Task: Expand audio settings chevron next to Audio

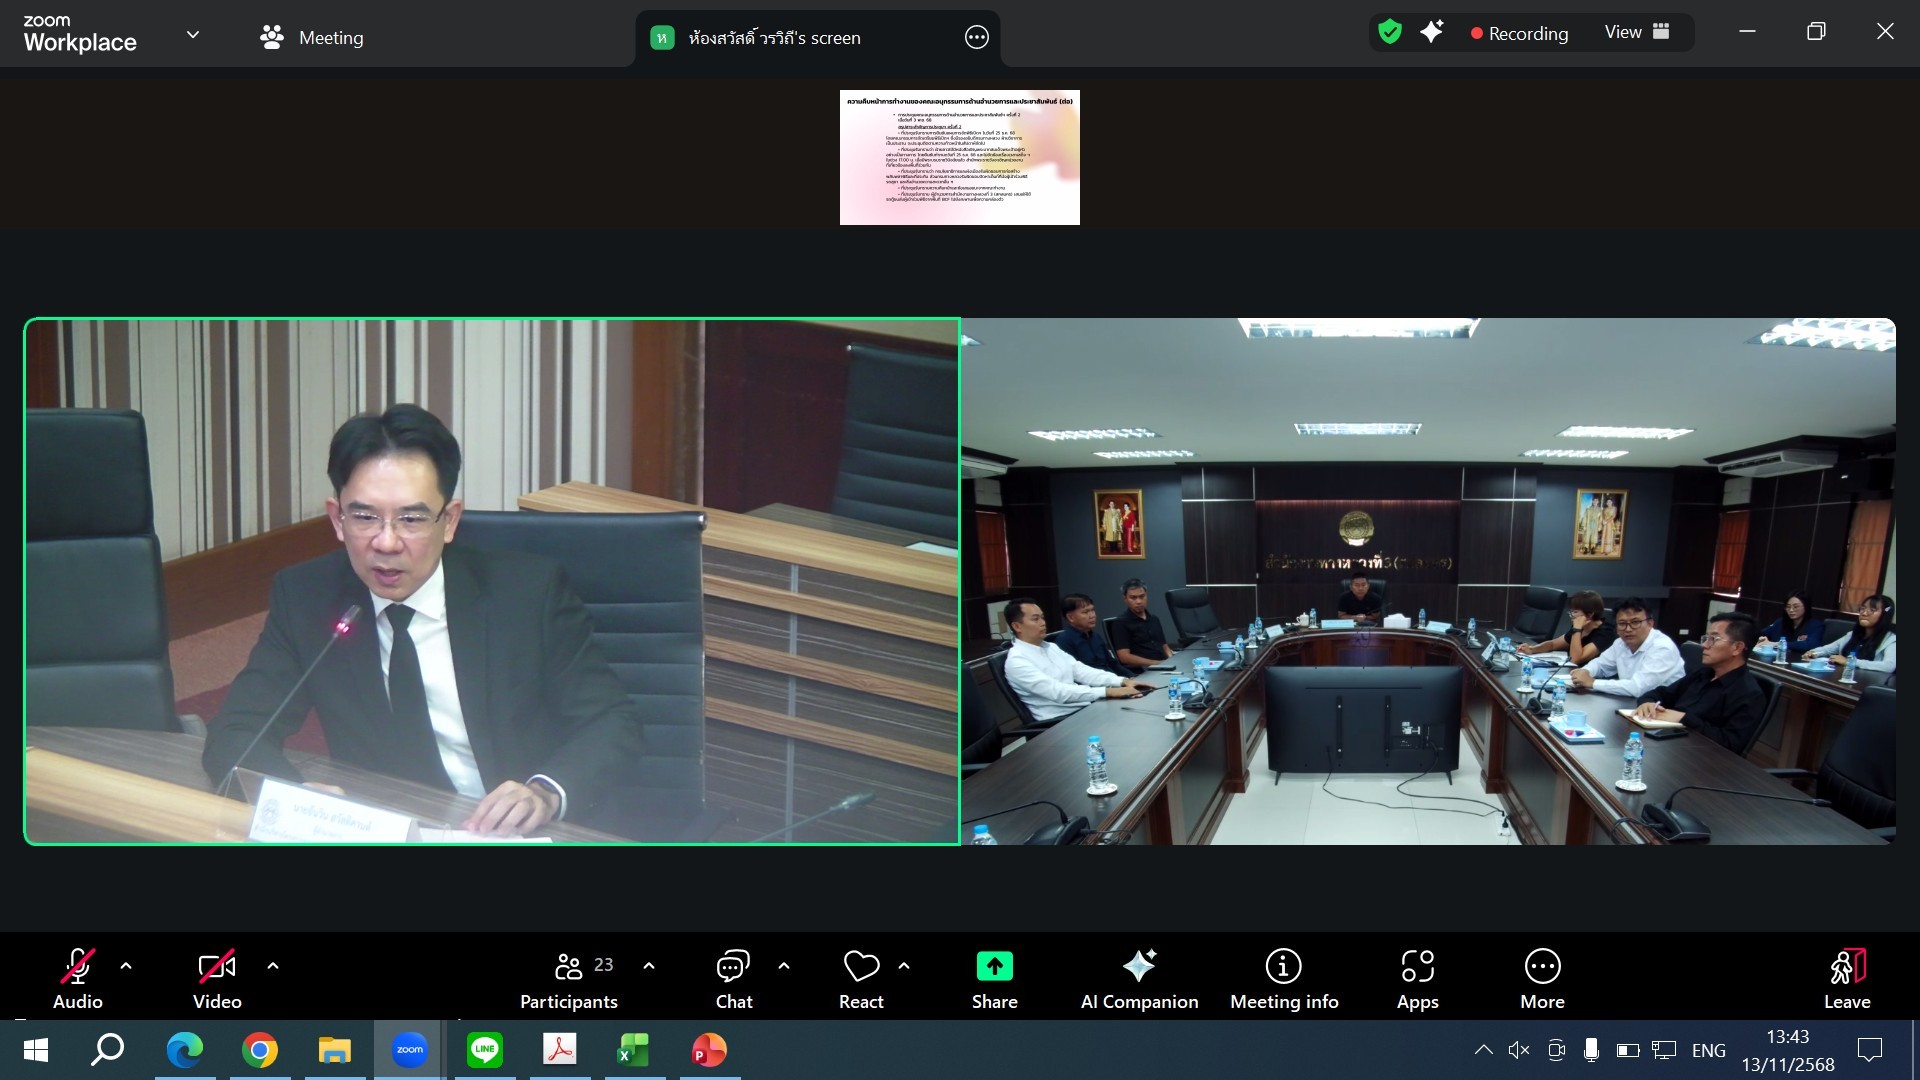Action: pyautogui.click(x=126, y=966)
